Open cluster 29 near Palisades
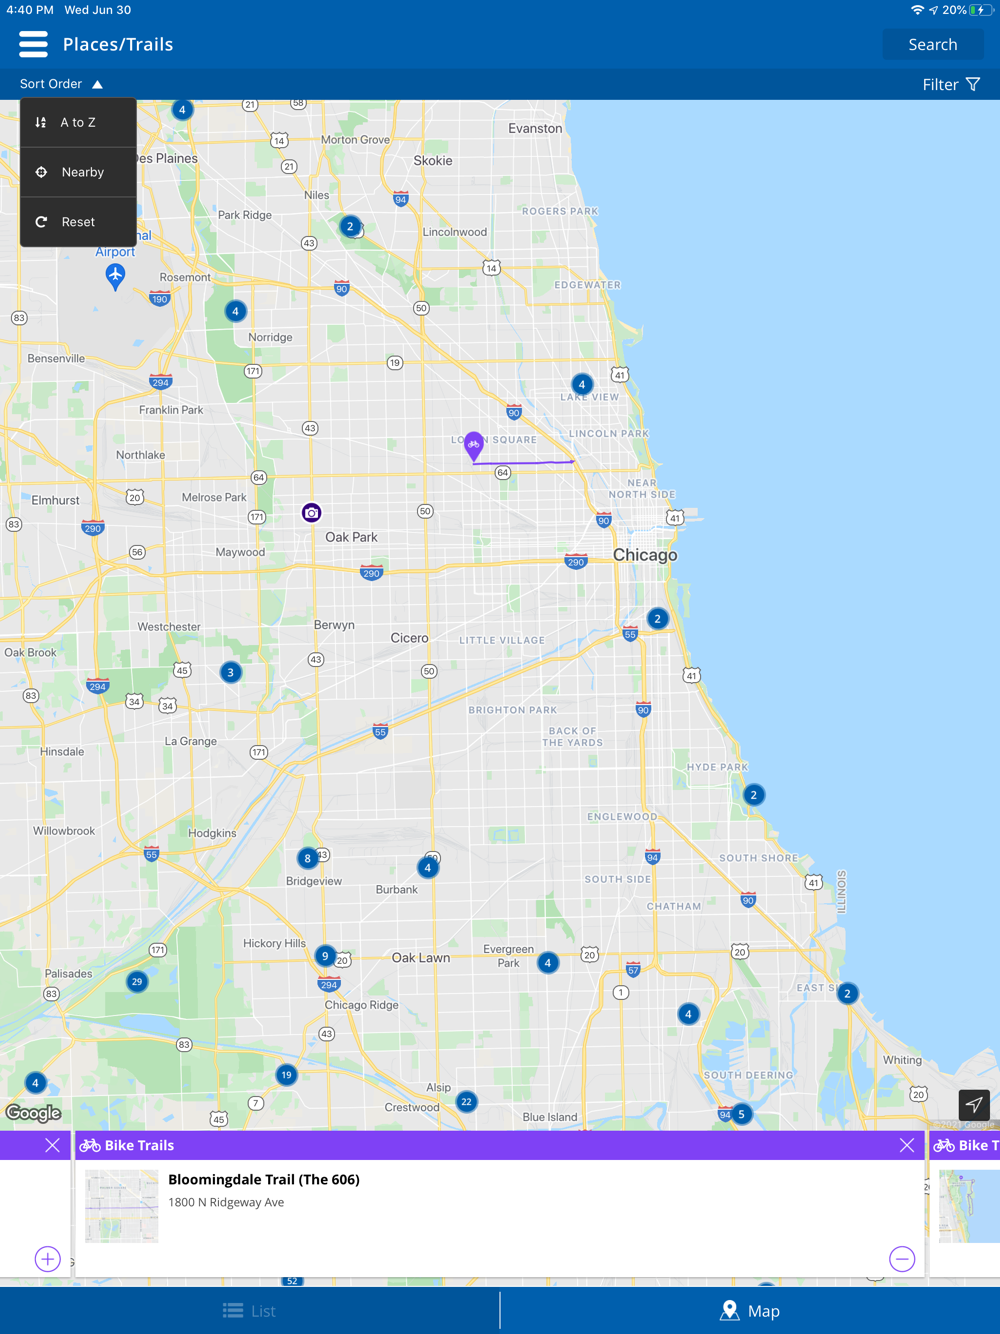Screen dimensions: 1000x1334 coord(137,981)
